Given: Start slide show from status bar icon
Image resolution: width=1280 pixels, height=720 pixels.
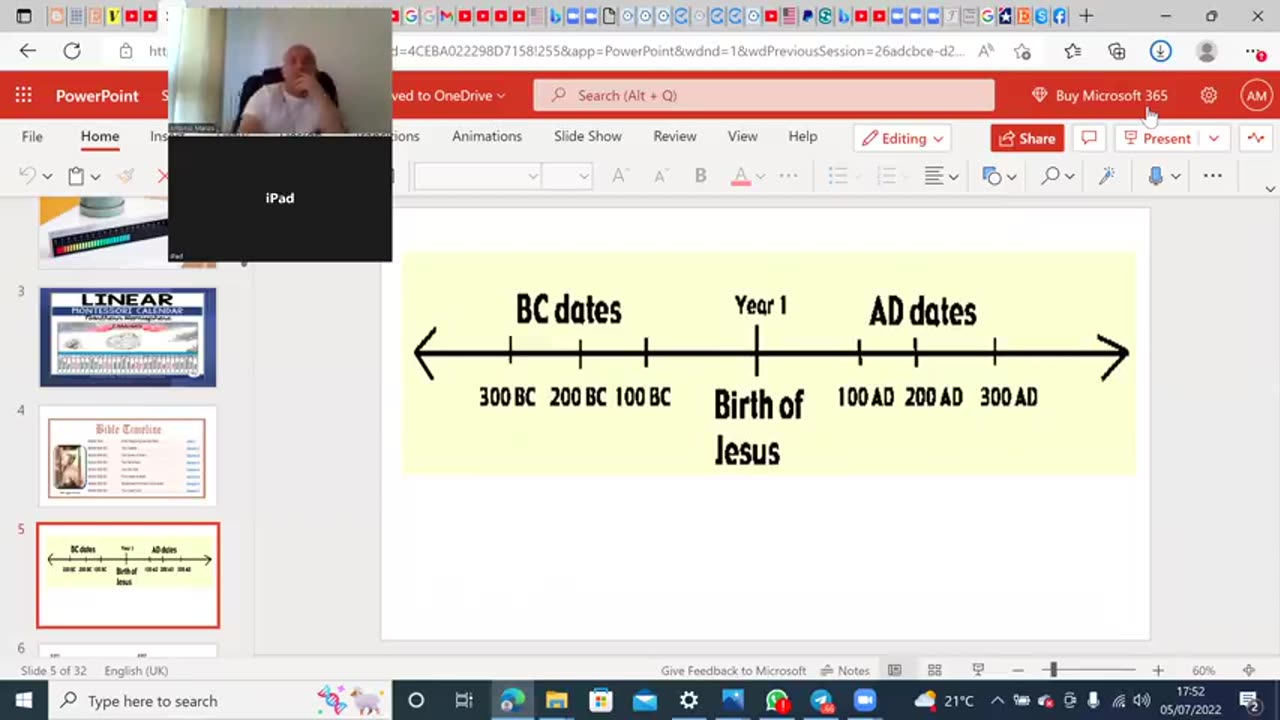Looking at the screenshot, I should 978,670.
